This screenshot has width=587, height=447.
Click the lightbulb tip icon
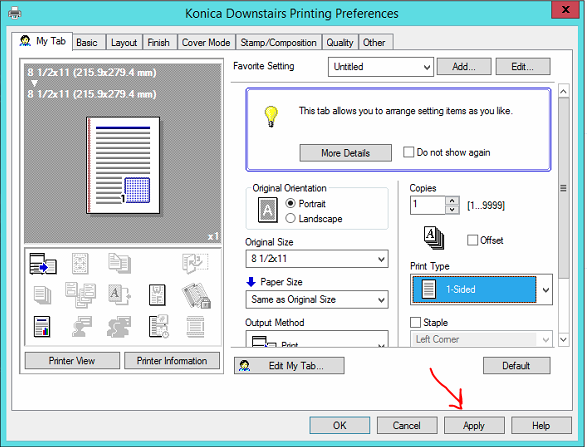(271, 116)
